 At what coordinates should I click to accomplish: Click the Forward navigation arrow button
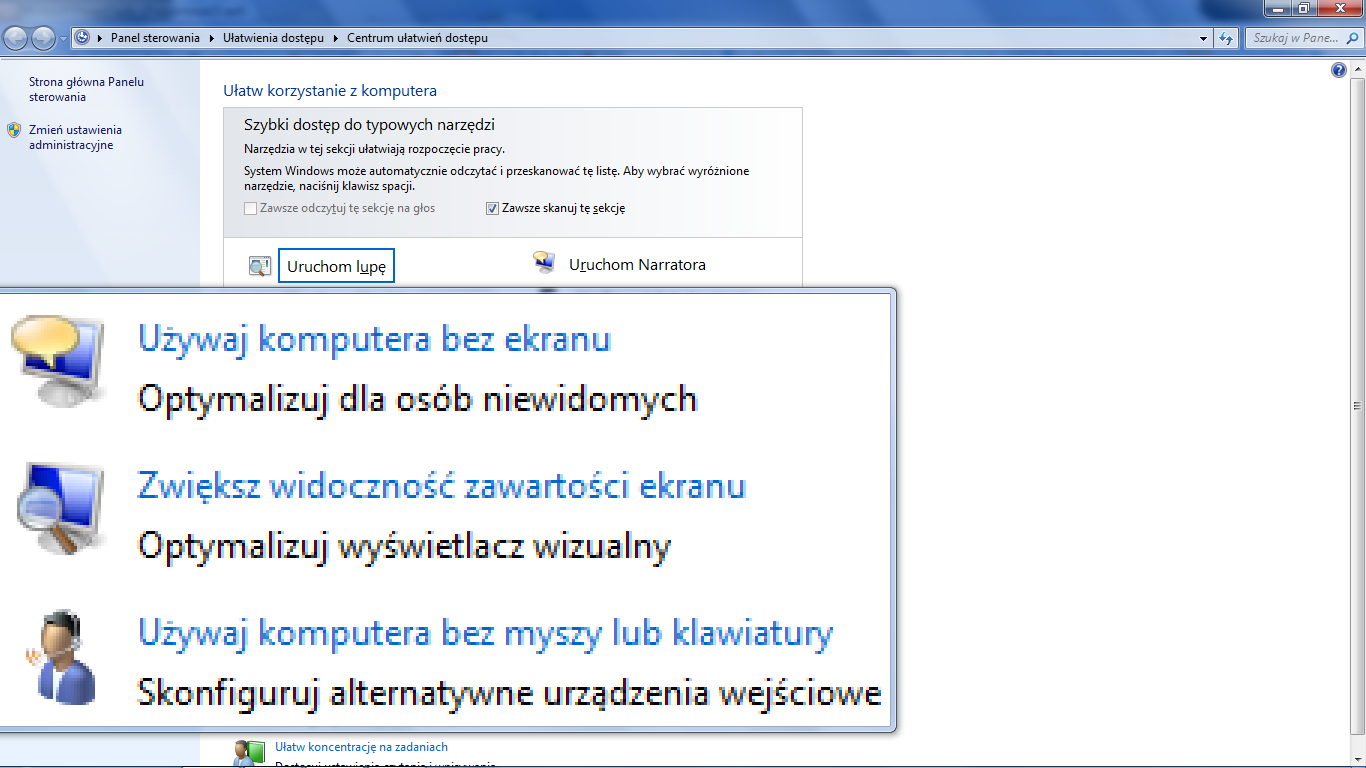tap(44, 39)
